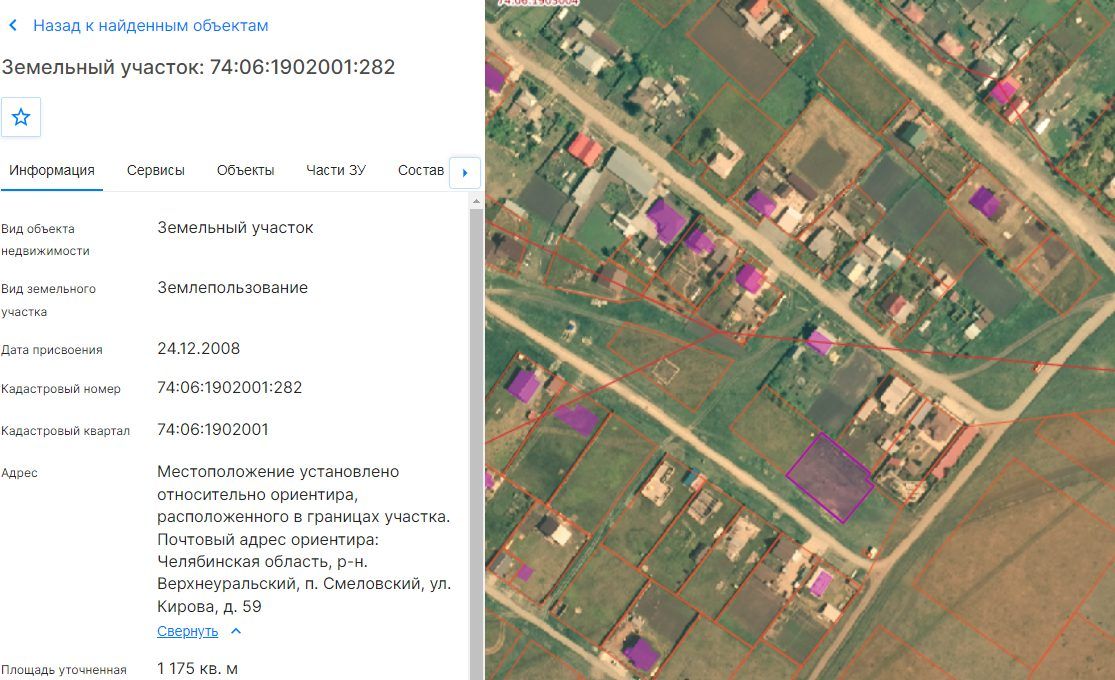Collapse the address with the up chevron

236,631
